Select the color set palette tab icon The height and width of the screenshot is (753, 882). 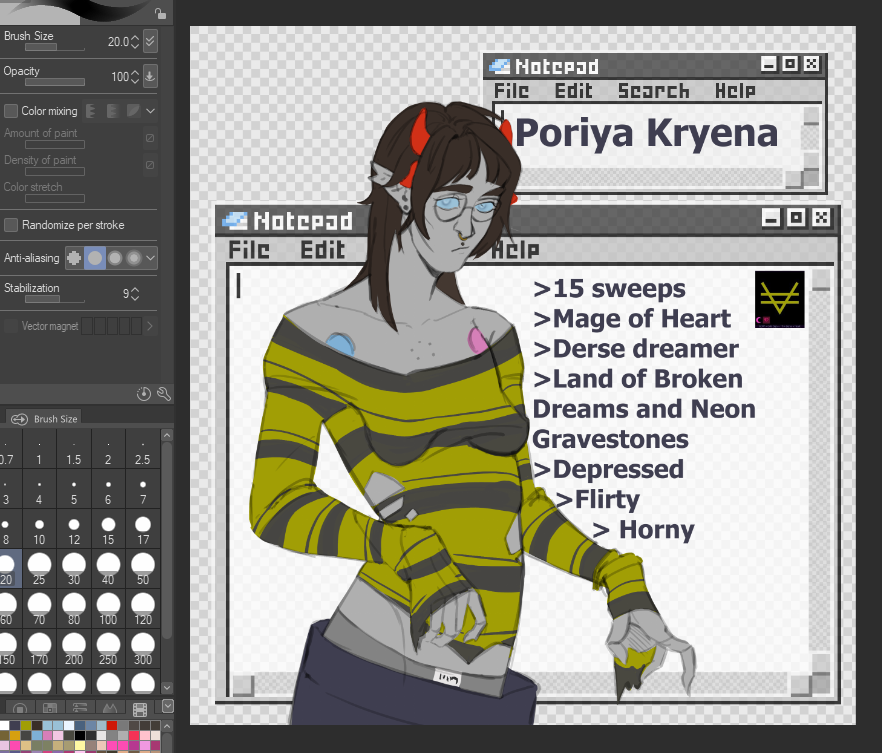50,709
